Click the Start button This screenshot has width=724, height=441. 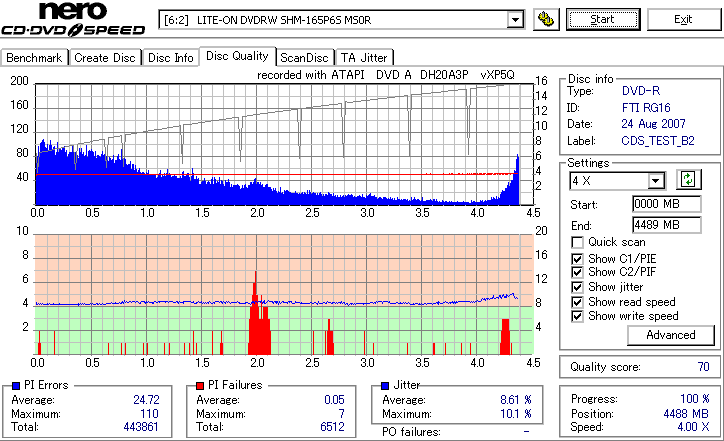point(603,19)
